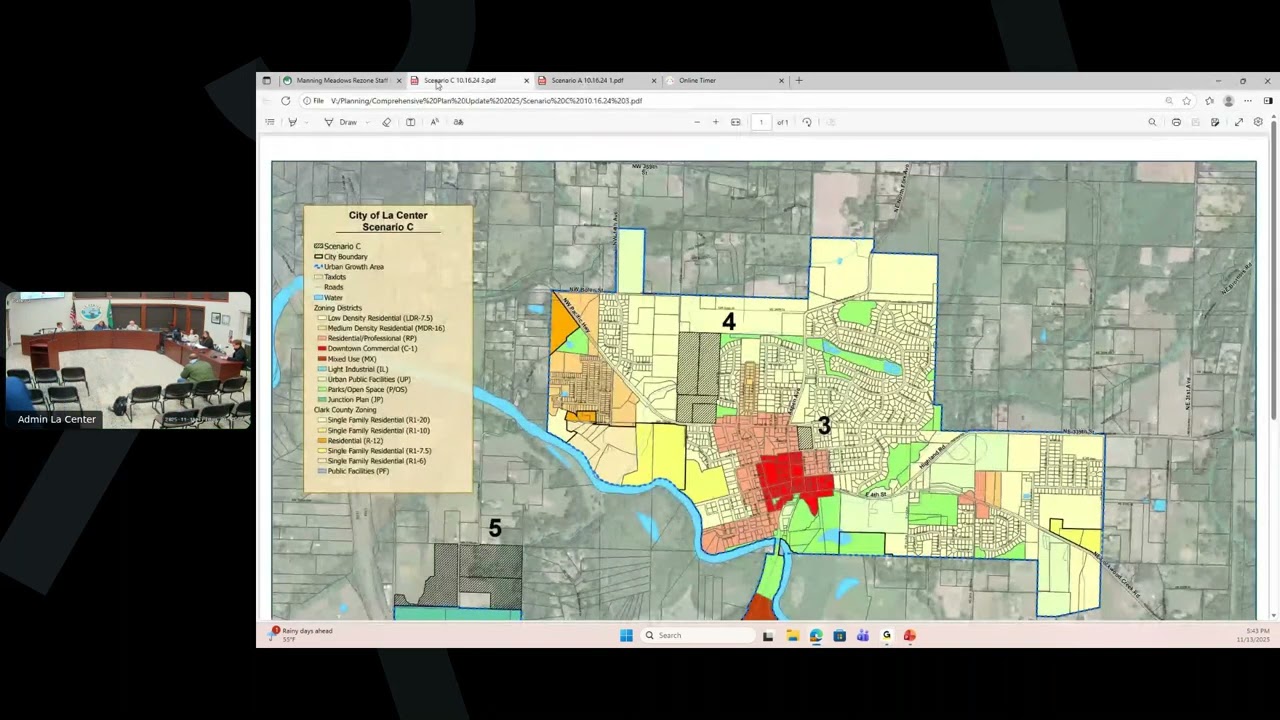Click the Admin La Center video thumbnail

tap(128, 361)
